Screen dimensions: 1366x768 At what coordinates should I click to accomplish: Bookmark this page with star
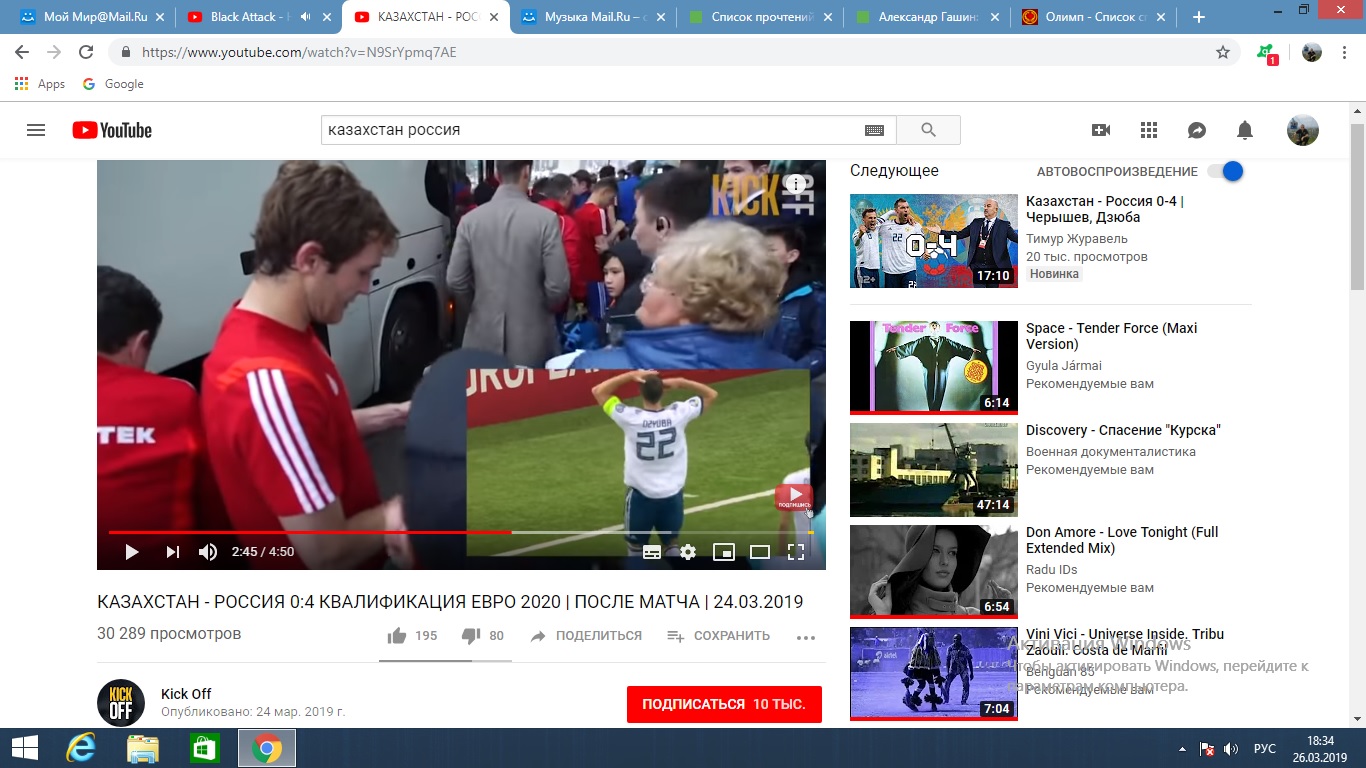coord(1222,52)
